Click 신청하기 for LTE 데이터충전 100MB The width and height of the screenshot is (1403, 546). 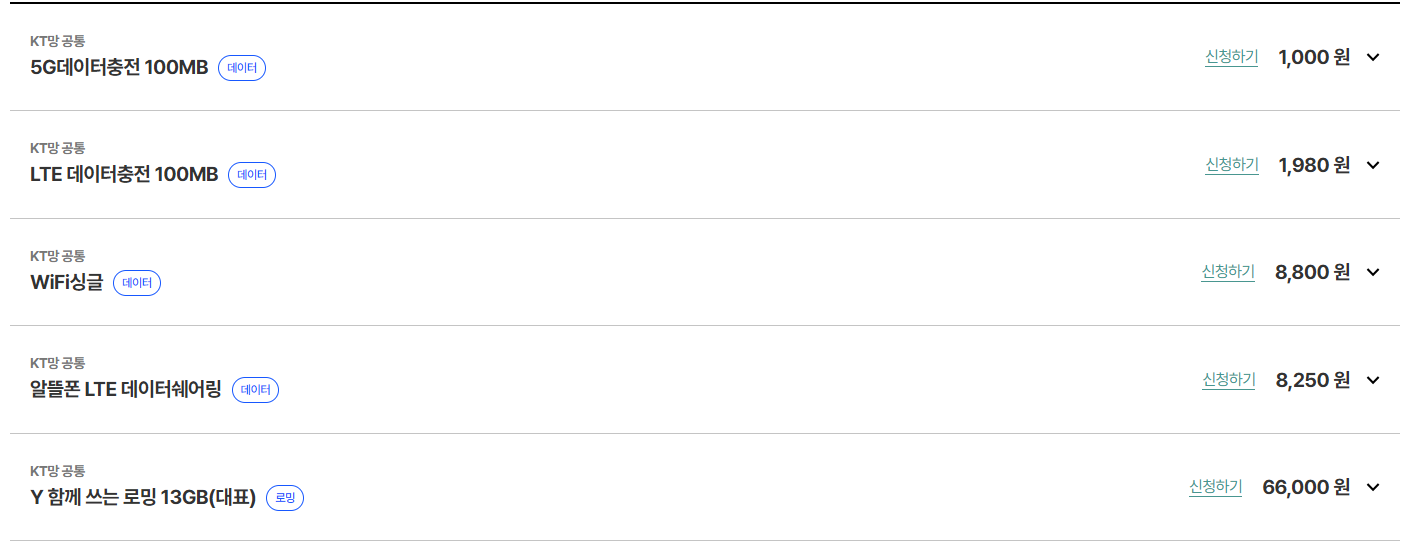point(1231,165)
